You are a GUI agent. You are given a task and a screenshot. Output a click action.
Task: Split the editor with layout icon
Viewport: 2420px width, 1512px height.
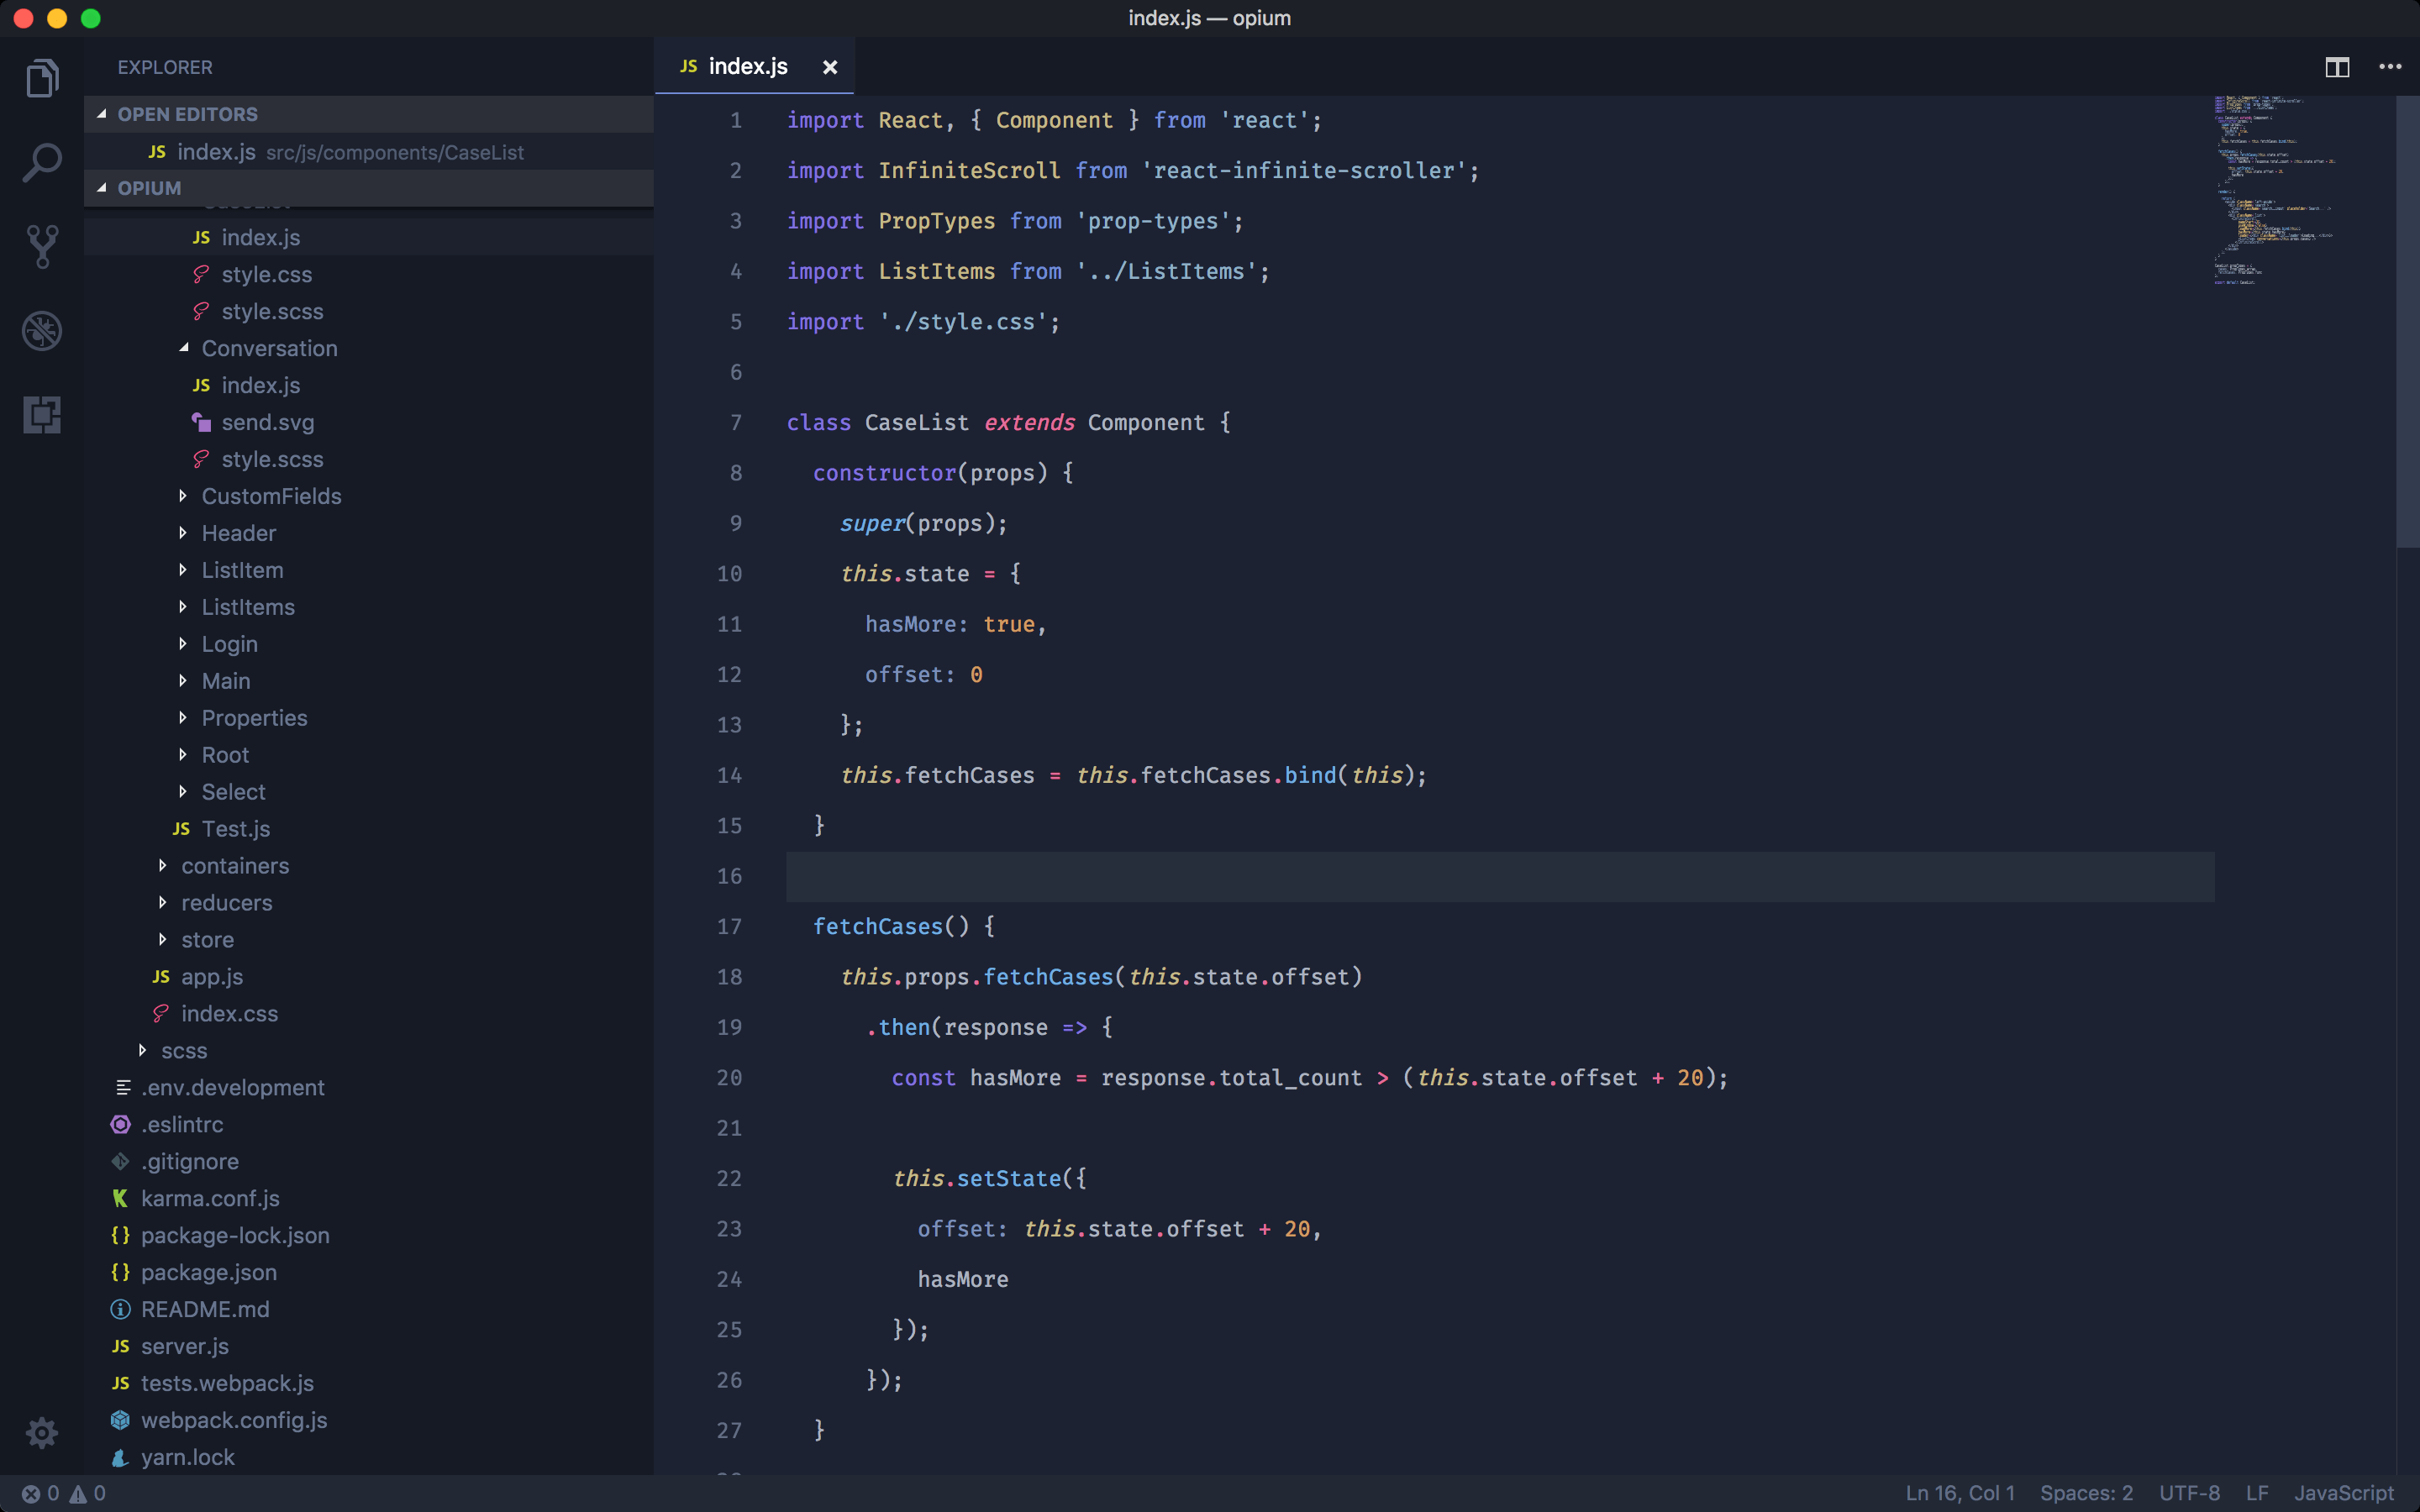[2336, 67]
